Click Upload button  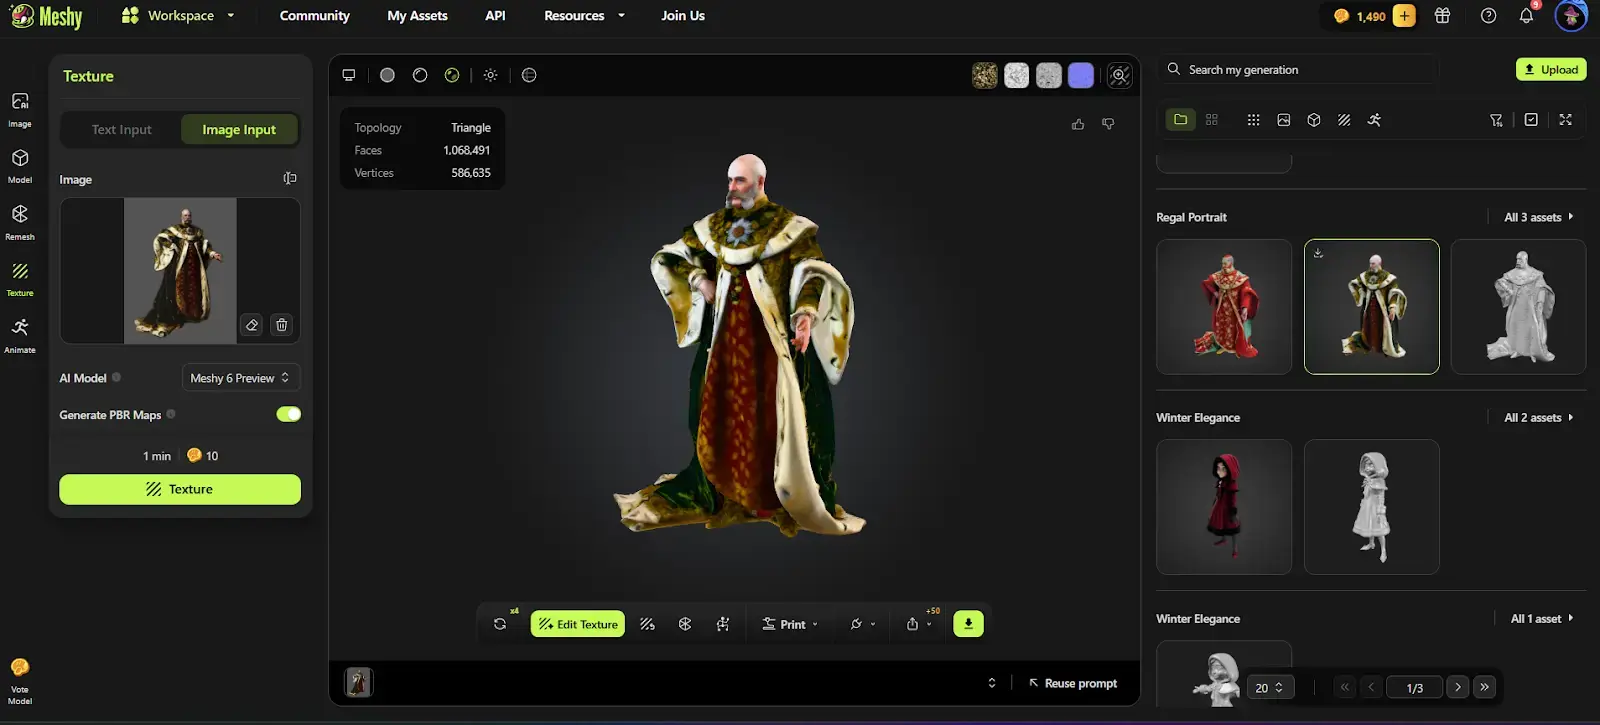point(1551,69)
